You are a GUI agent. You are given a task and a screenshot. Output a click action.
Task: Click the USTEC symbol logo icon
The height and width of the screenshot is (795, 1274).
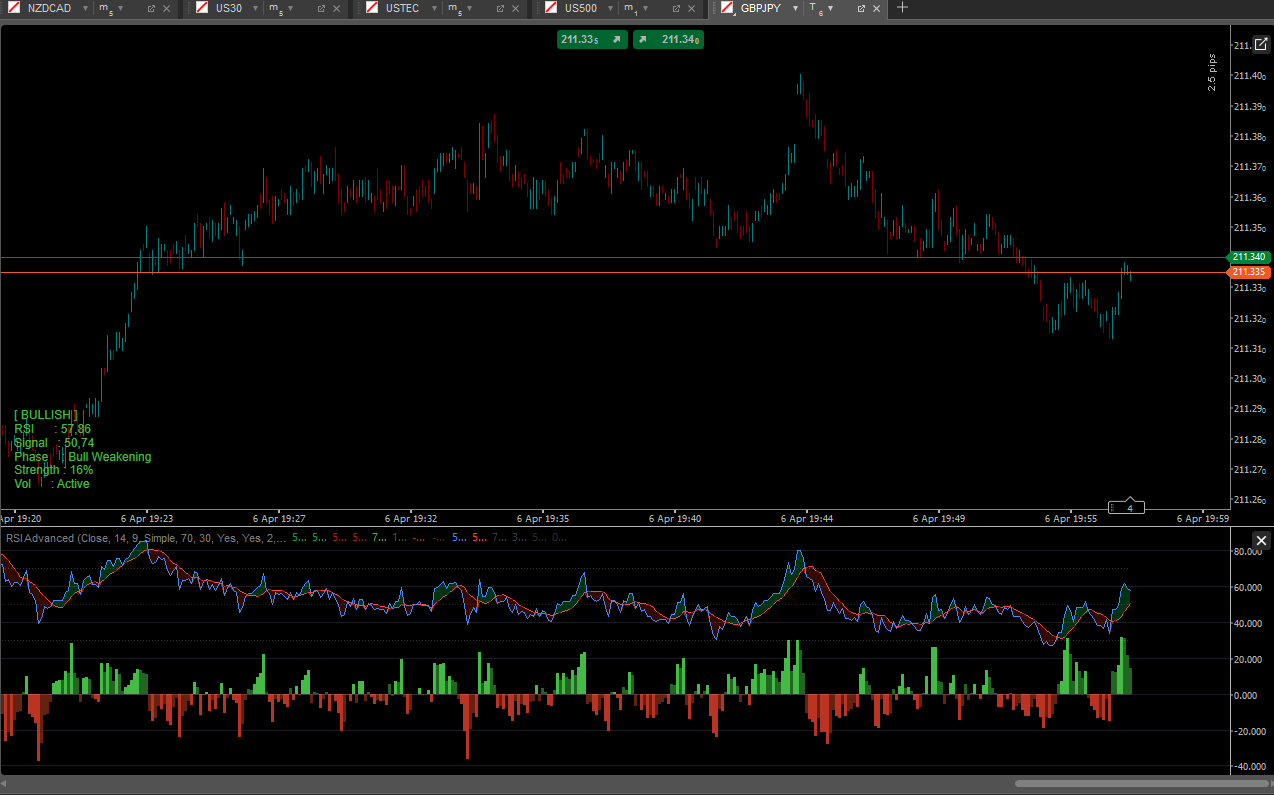click(x=374, y=8)
